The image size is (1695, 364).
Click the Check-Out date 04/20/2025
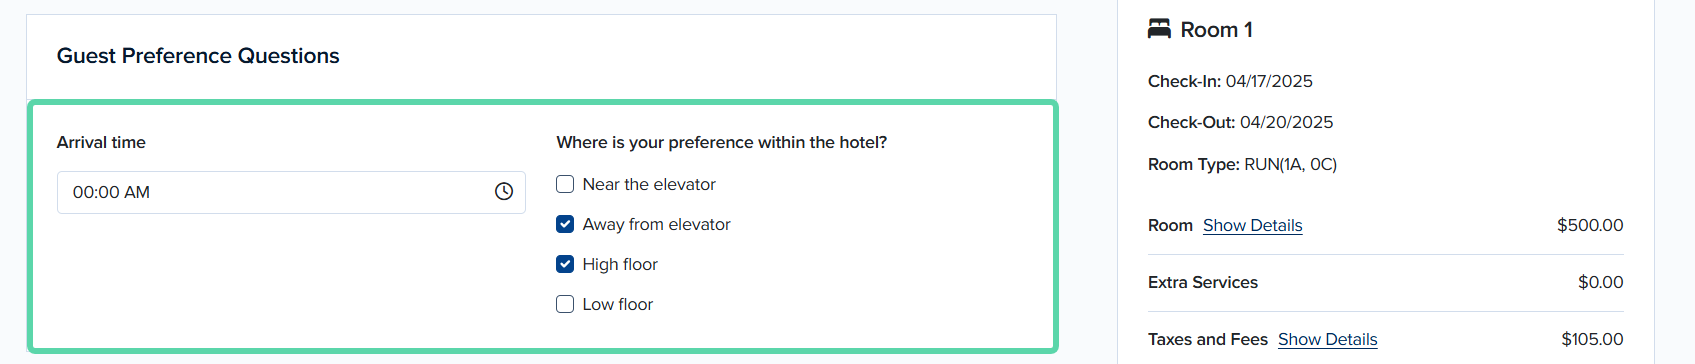point(1286,122)
